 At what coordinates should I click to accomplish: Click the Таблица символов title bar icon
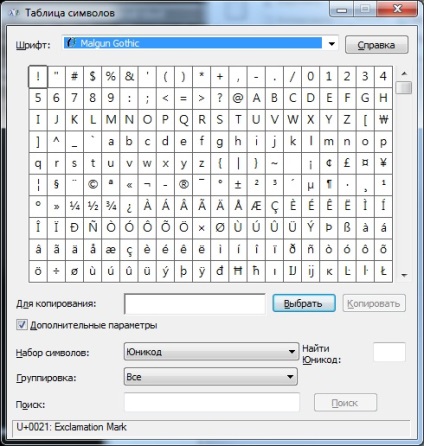(x=14, y=13)
